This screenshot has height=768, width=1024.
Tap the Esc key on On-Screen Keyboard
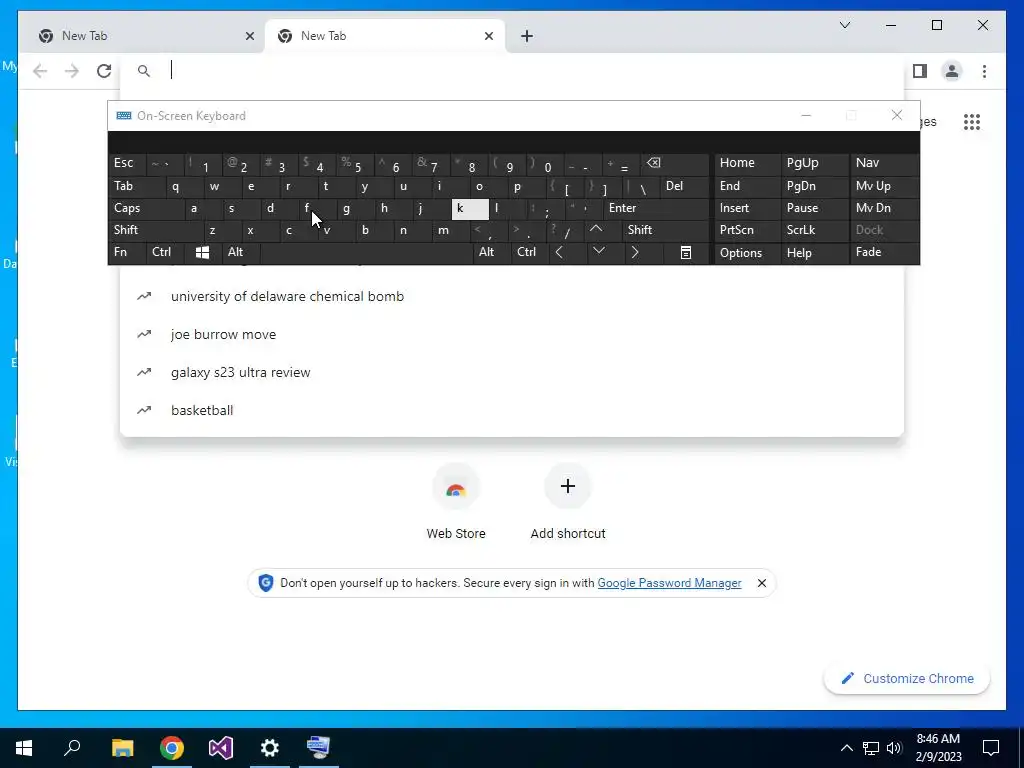[x=127, y=163]
